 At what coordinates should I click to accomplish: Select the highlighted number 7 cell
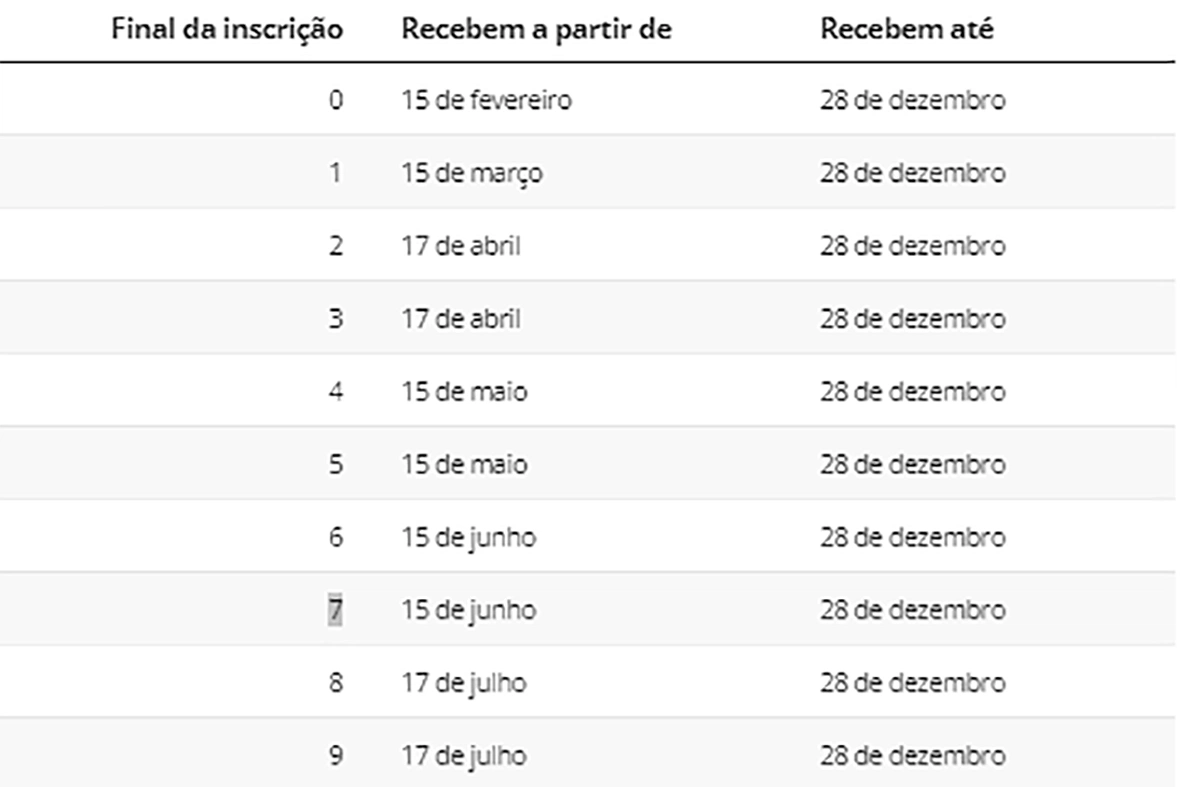pyautogui.click(x=335, y=610)
